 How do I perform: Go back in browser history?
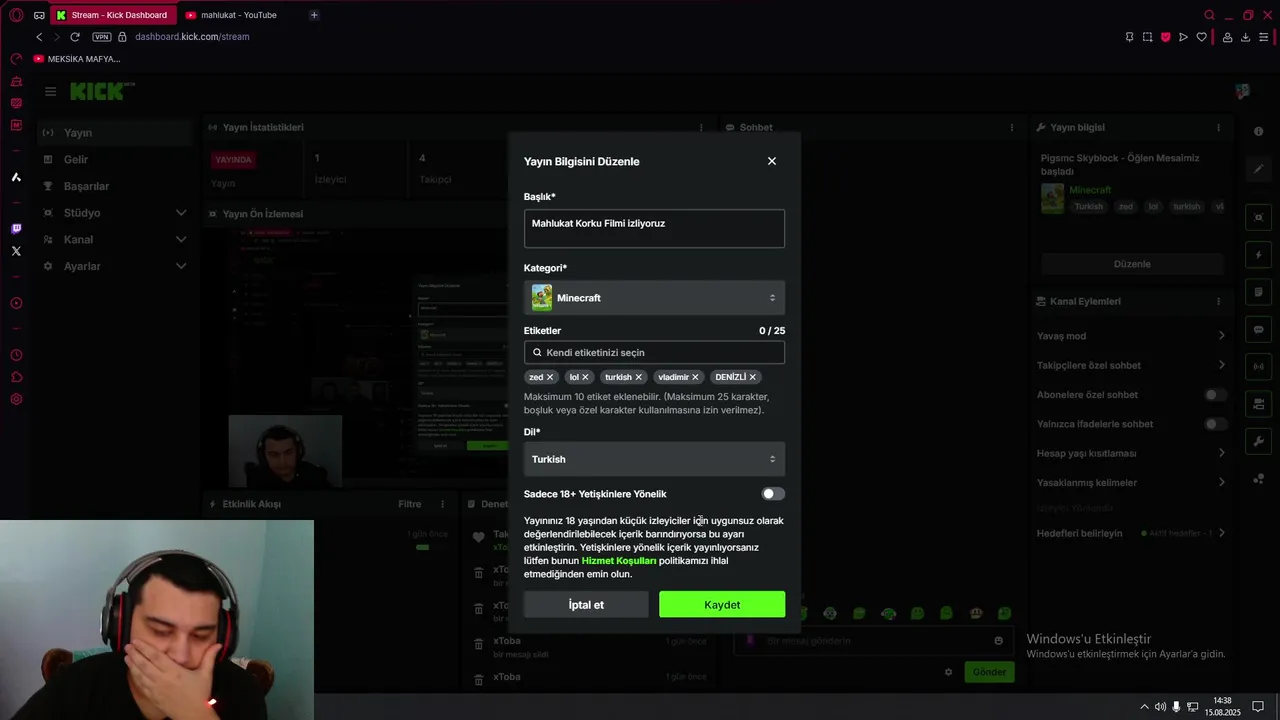click(39, 37)
